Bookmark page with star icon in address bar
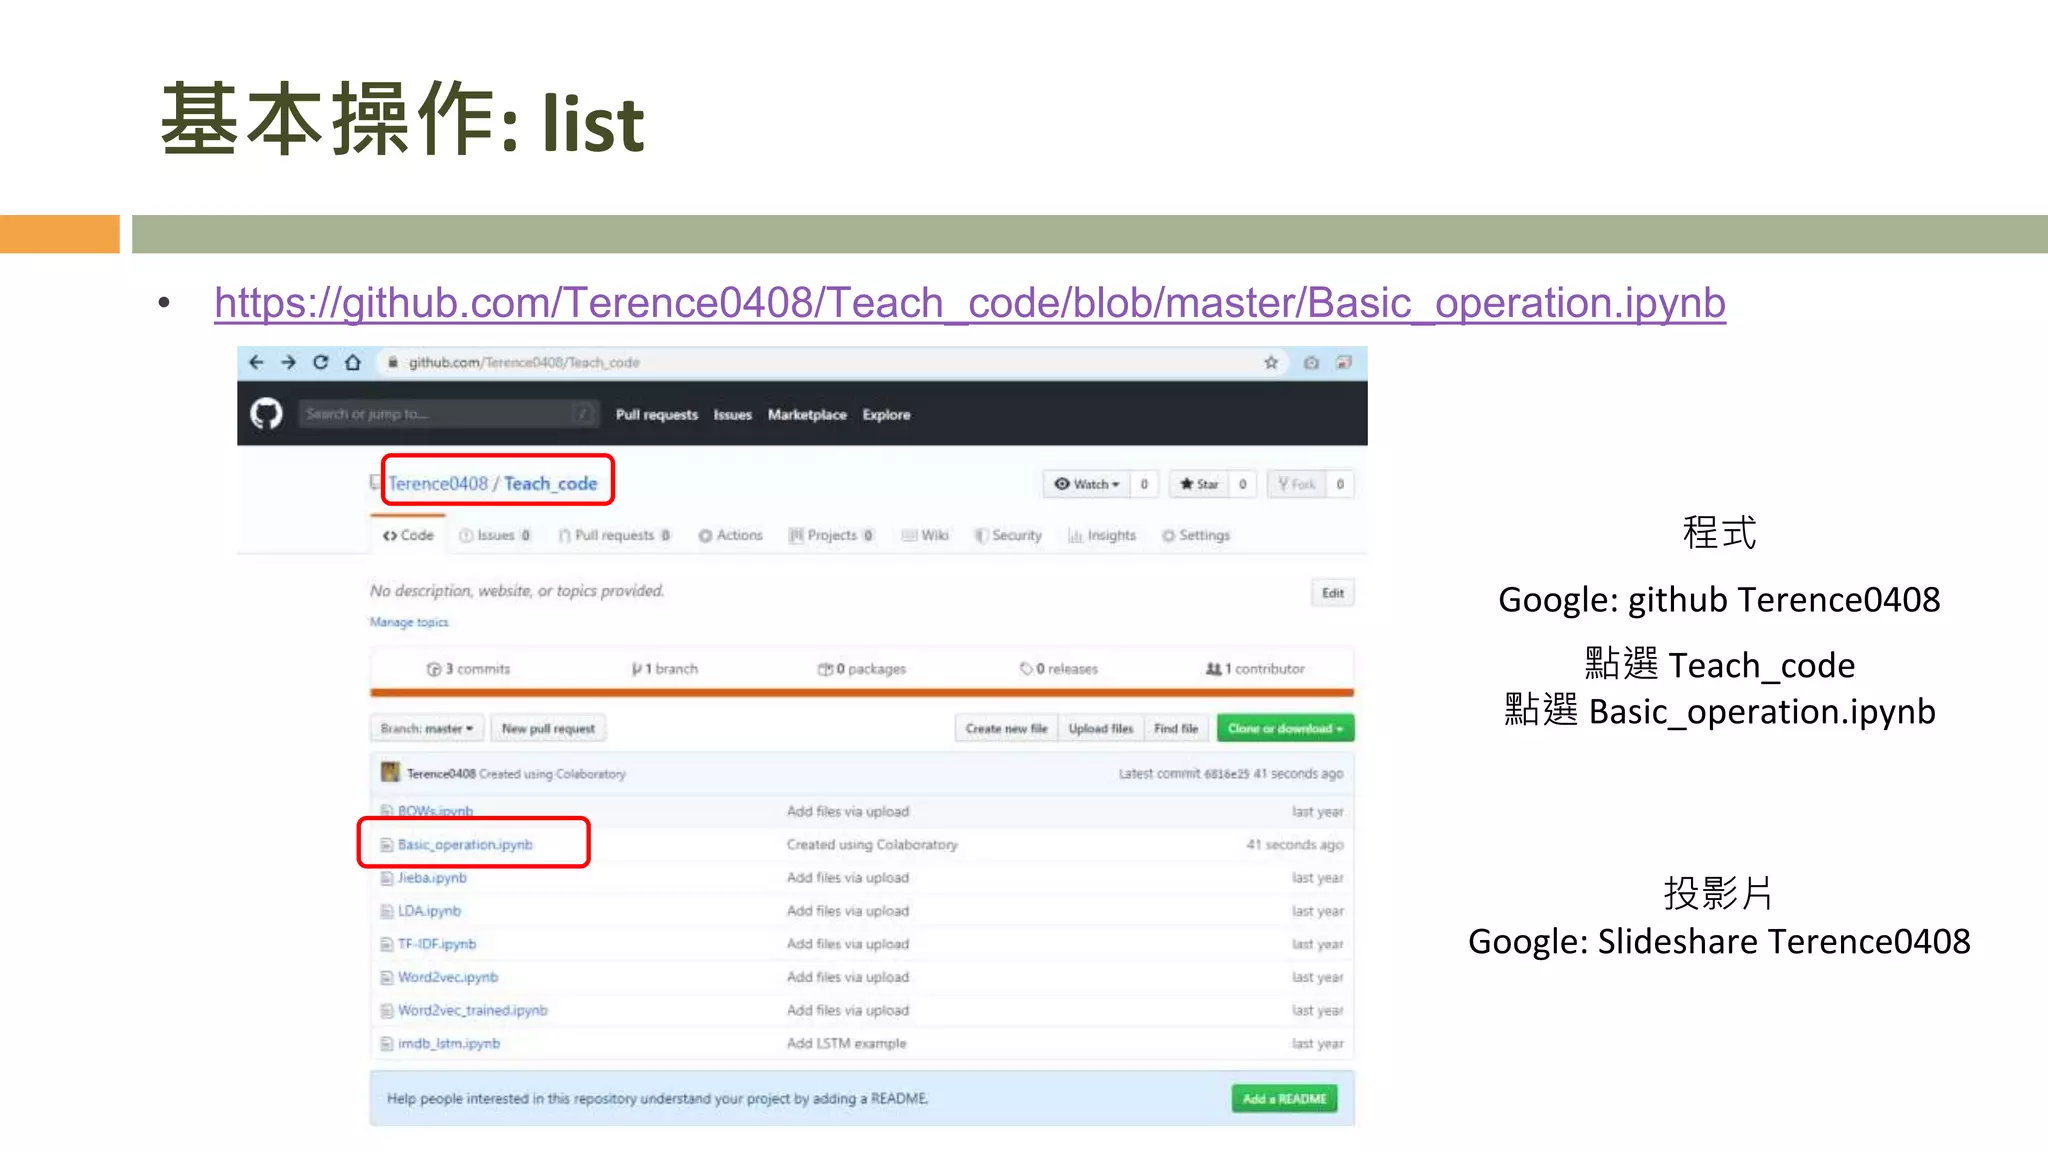 click(1271, 362)
